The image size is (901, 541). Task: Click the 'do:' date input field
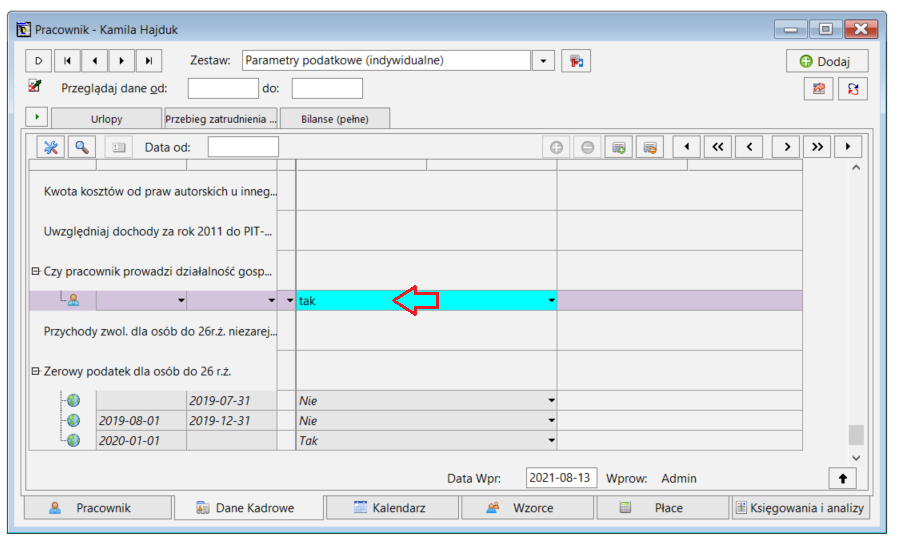pos(327,89)
